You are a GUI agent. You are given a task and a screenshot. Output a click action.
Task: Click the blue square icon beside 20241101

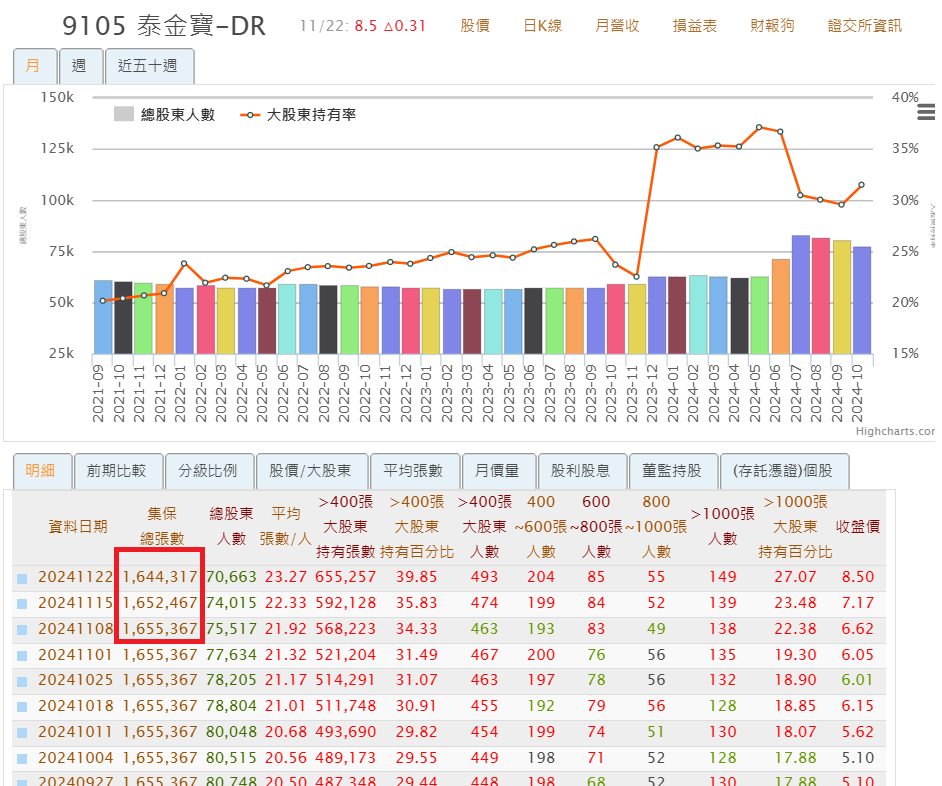coord(22,655)
